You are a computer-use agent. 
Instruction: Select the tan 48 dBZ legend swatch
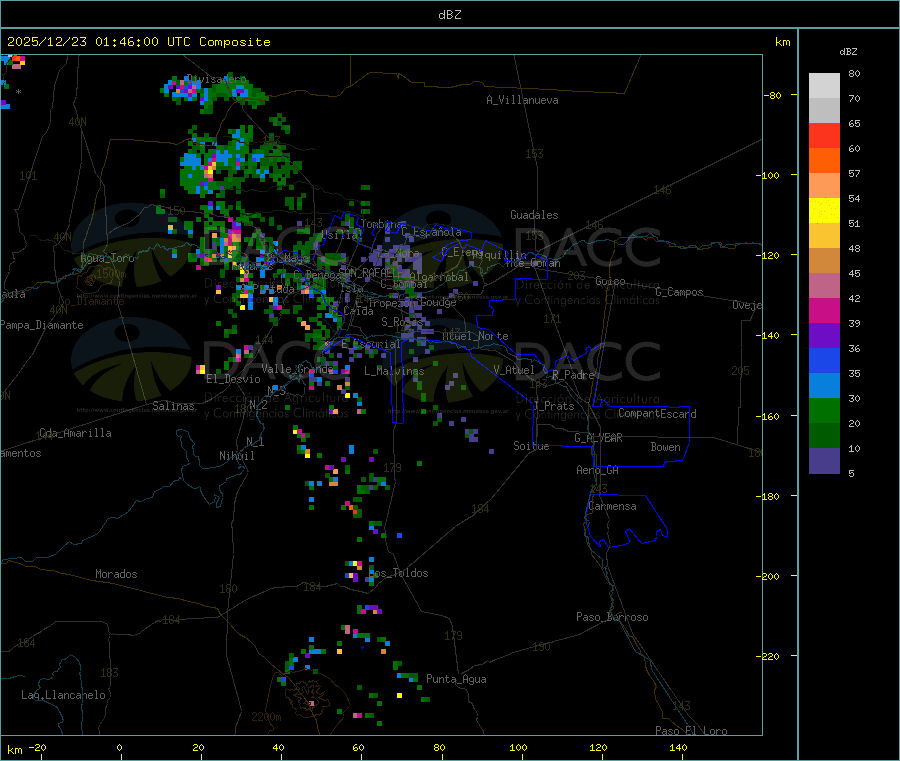coord(824,261)
